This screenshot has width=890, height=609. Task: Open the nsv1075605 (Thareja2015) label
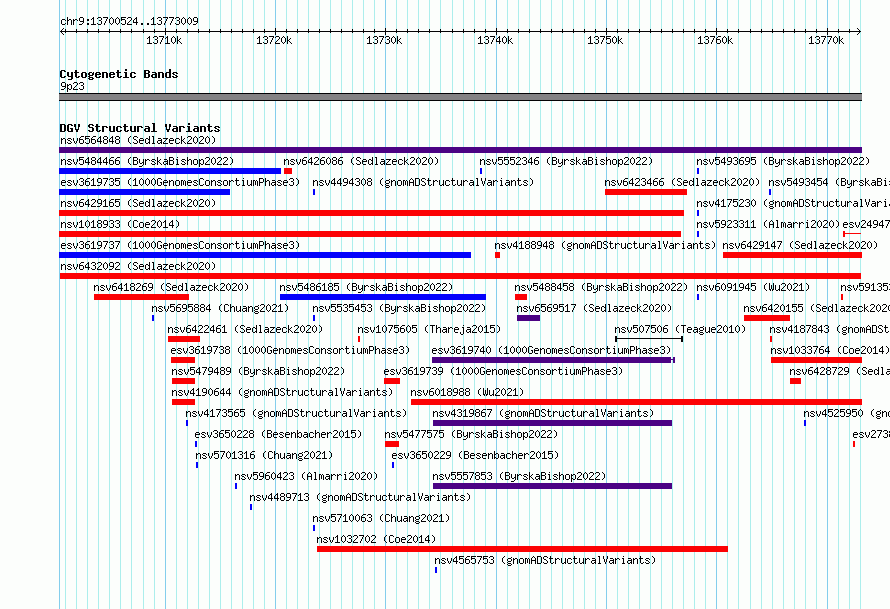click(x=429, y=329)
